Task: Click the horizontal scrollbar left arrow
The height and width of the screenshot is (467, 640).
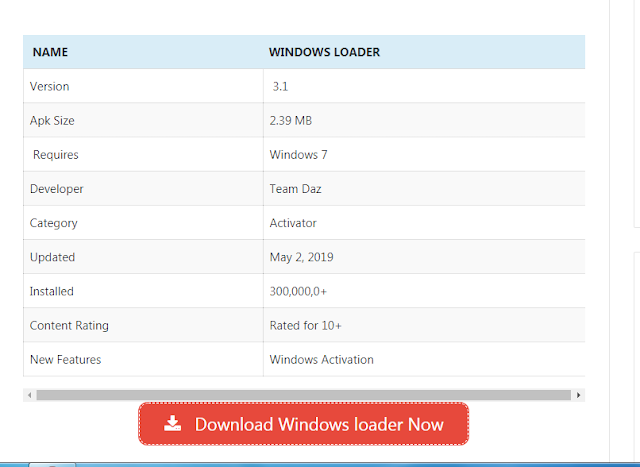Action: pos(29,395)
